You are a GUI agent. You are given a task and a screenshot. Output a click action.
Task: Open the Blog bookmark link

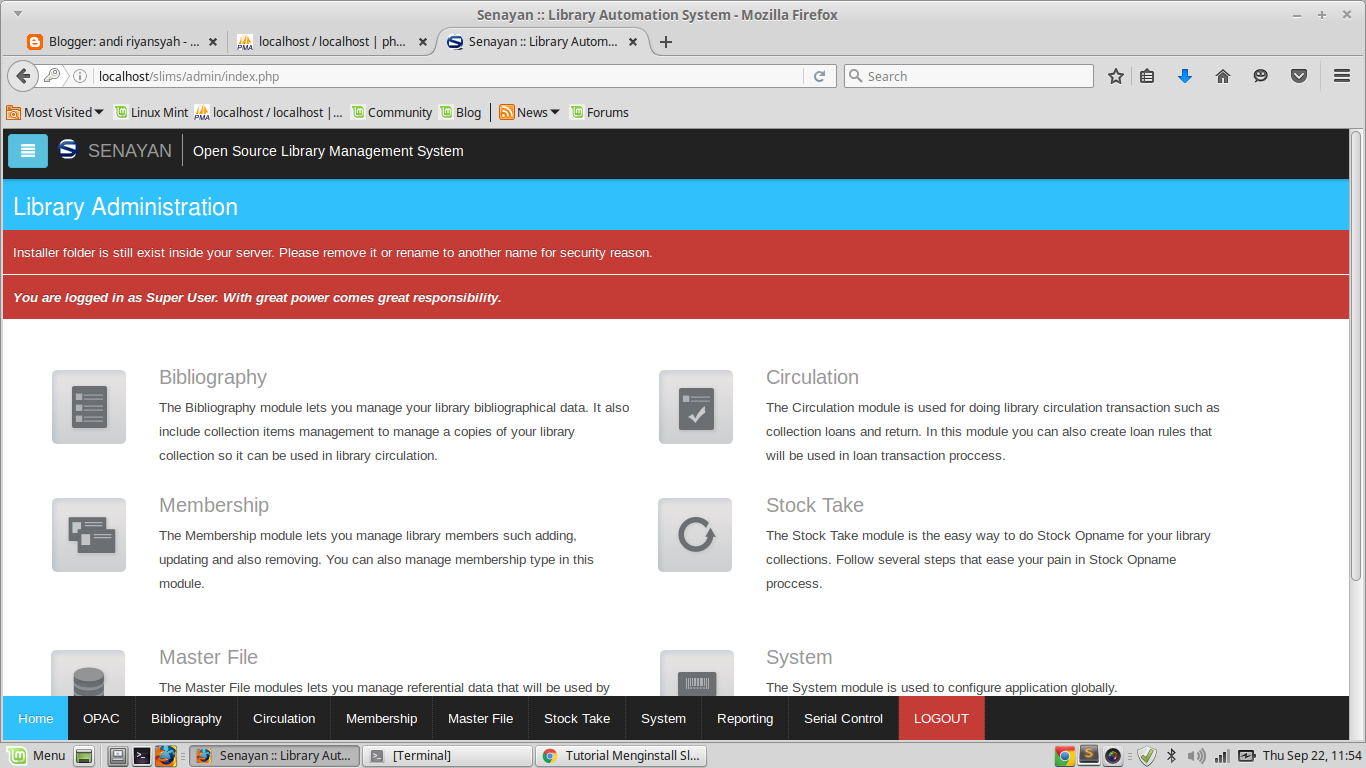pos(460,112)
